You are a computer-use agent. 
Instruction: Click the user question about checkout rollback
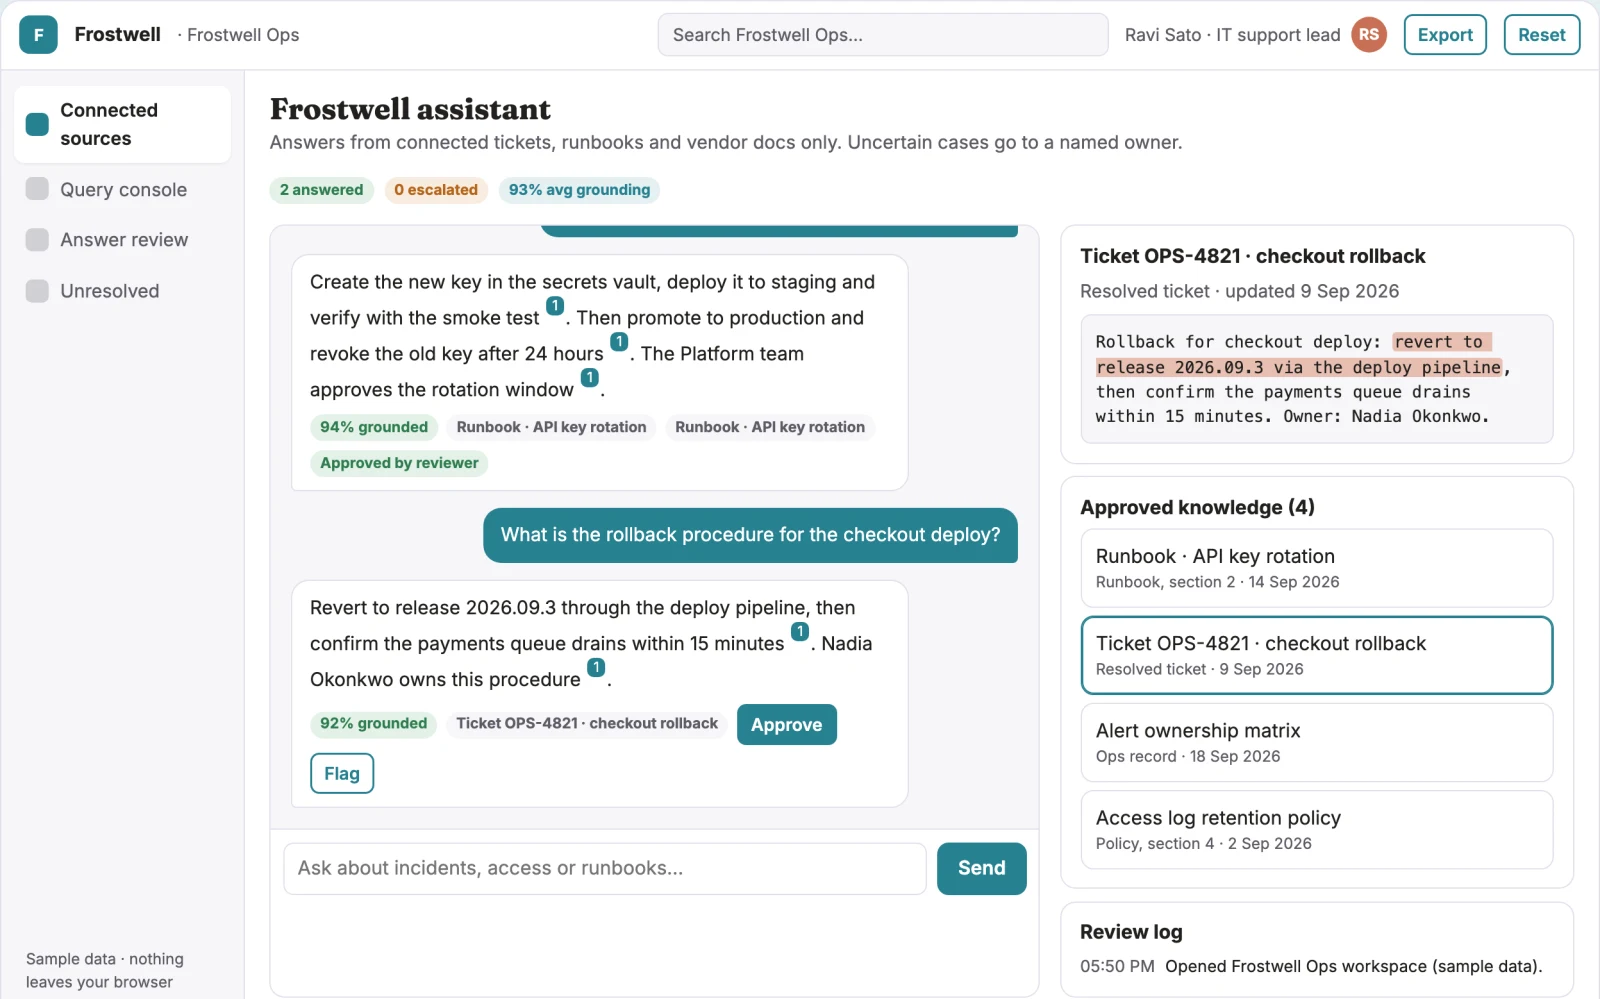pos(750,535)
